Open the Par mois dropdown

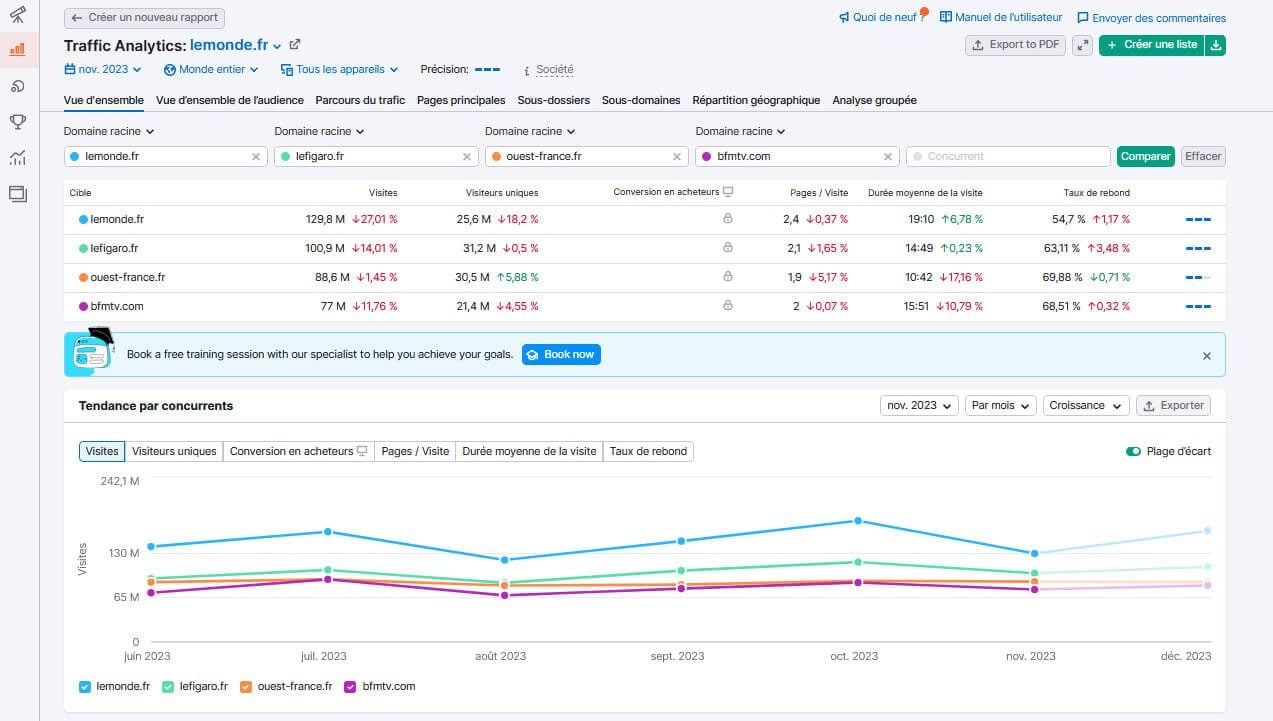[1000, 405]
